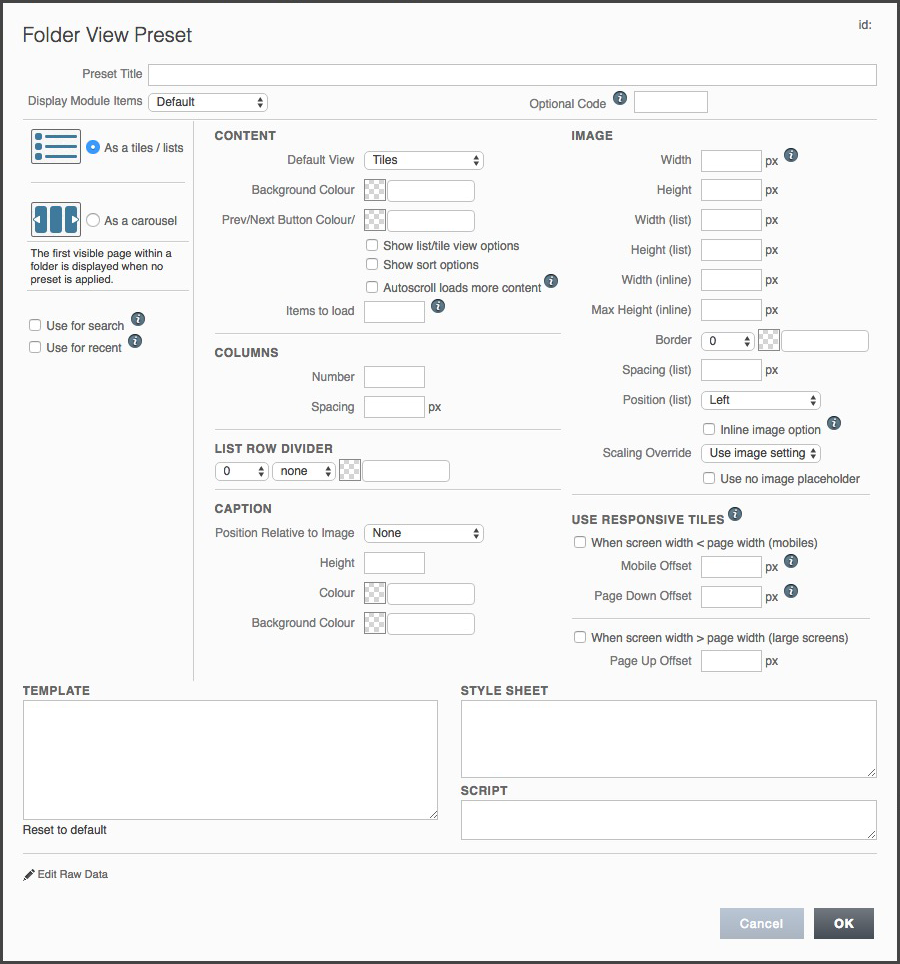Screen dimensions: 900x964
Task: Enable Autoscroll loads more content
Action: click(372, 287)
